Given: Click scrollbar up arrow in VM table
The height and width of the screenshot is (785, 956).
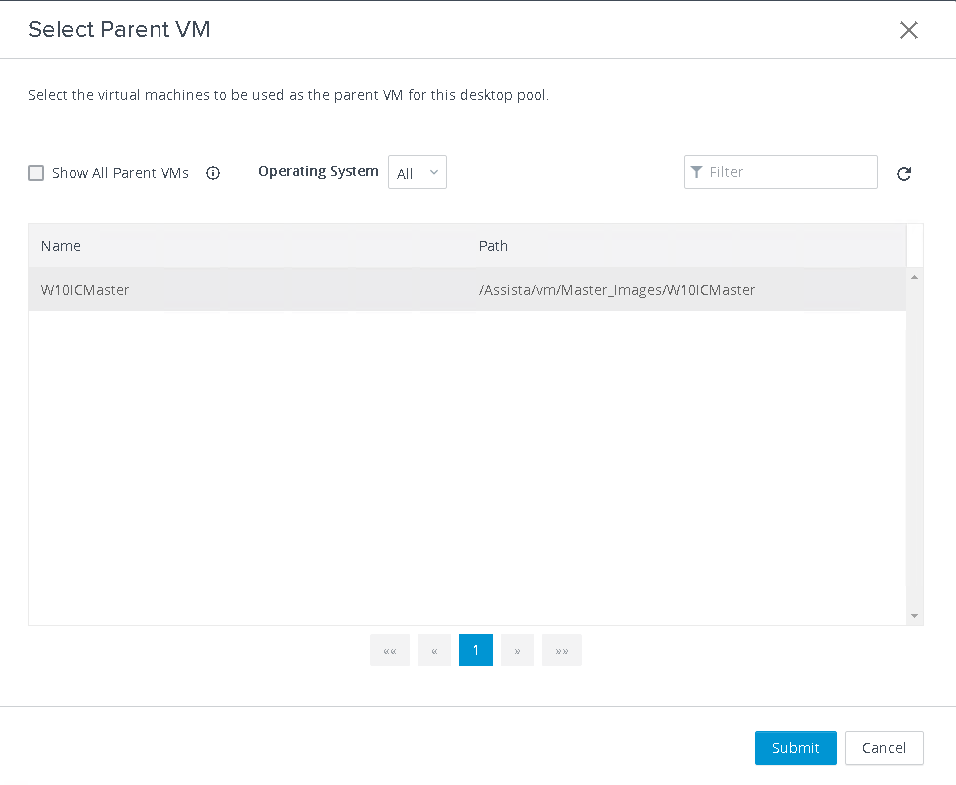Looking at the screenshot, I should 914,277.
